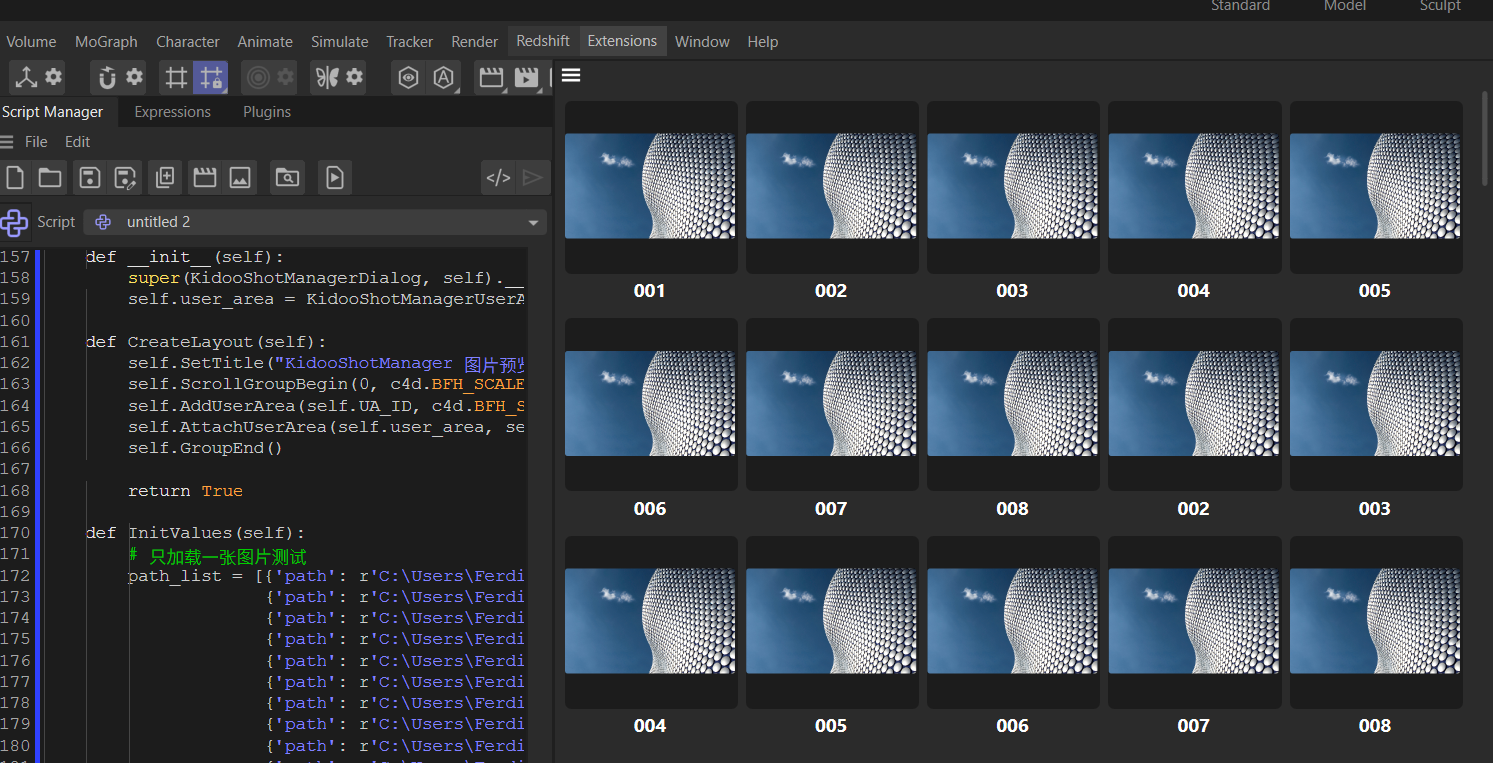
Task: Open soft selection settings gear
Action: pyautogui.click(x=285, y=77)
